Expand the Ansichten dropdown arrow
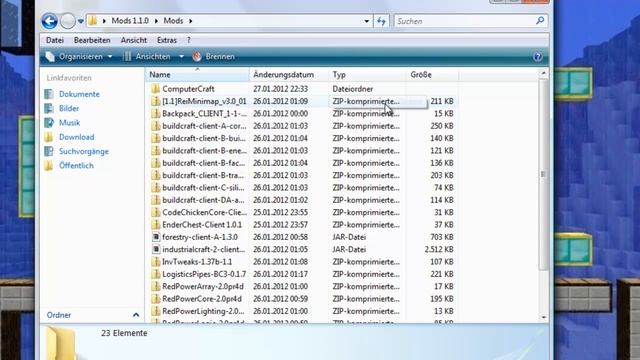This screenshot has width=640, height=360. 181,57
